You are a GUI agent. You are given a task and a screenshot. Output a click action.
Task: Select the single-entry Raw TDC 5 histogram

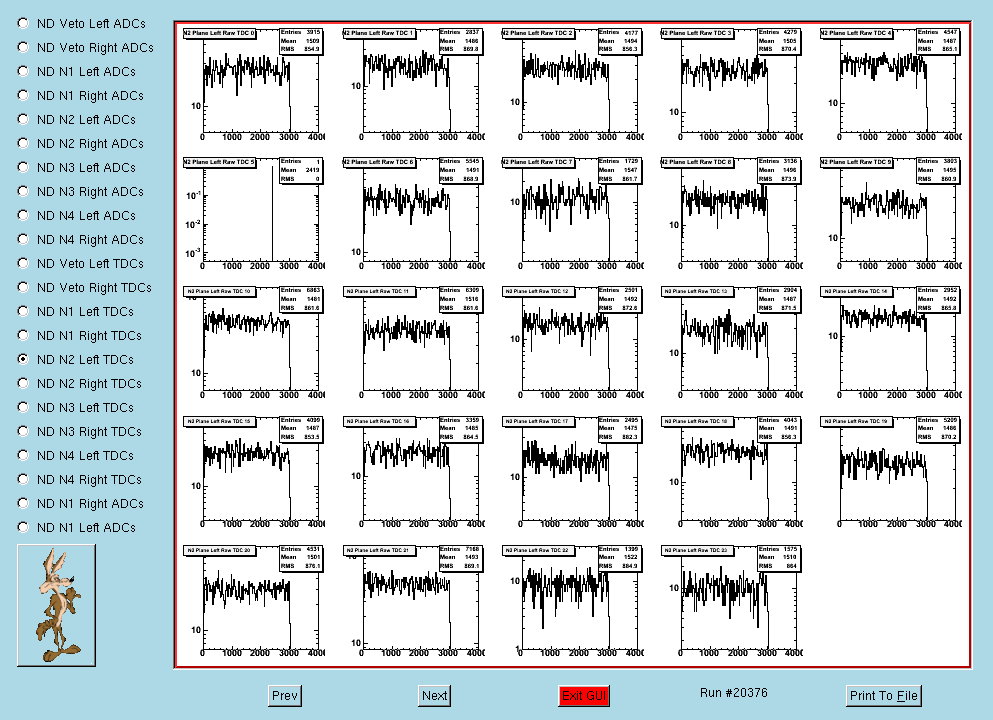point(253,213)
